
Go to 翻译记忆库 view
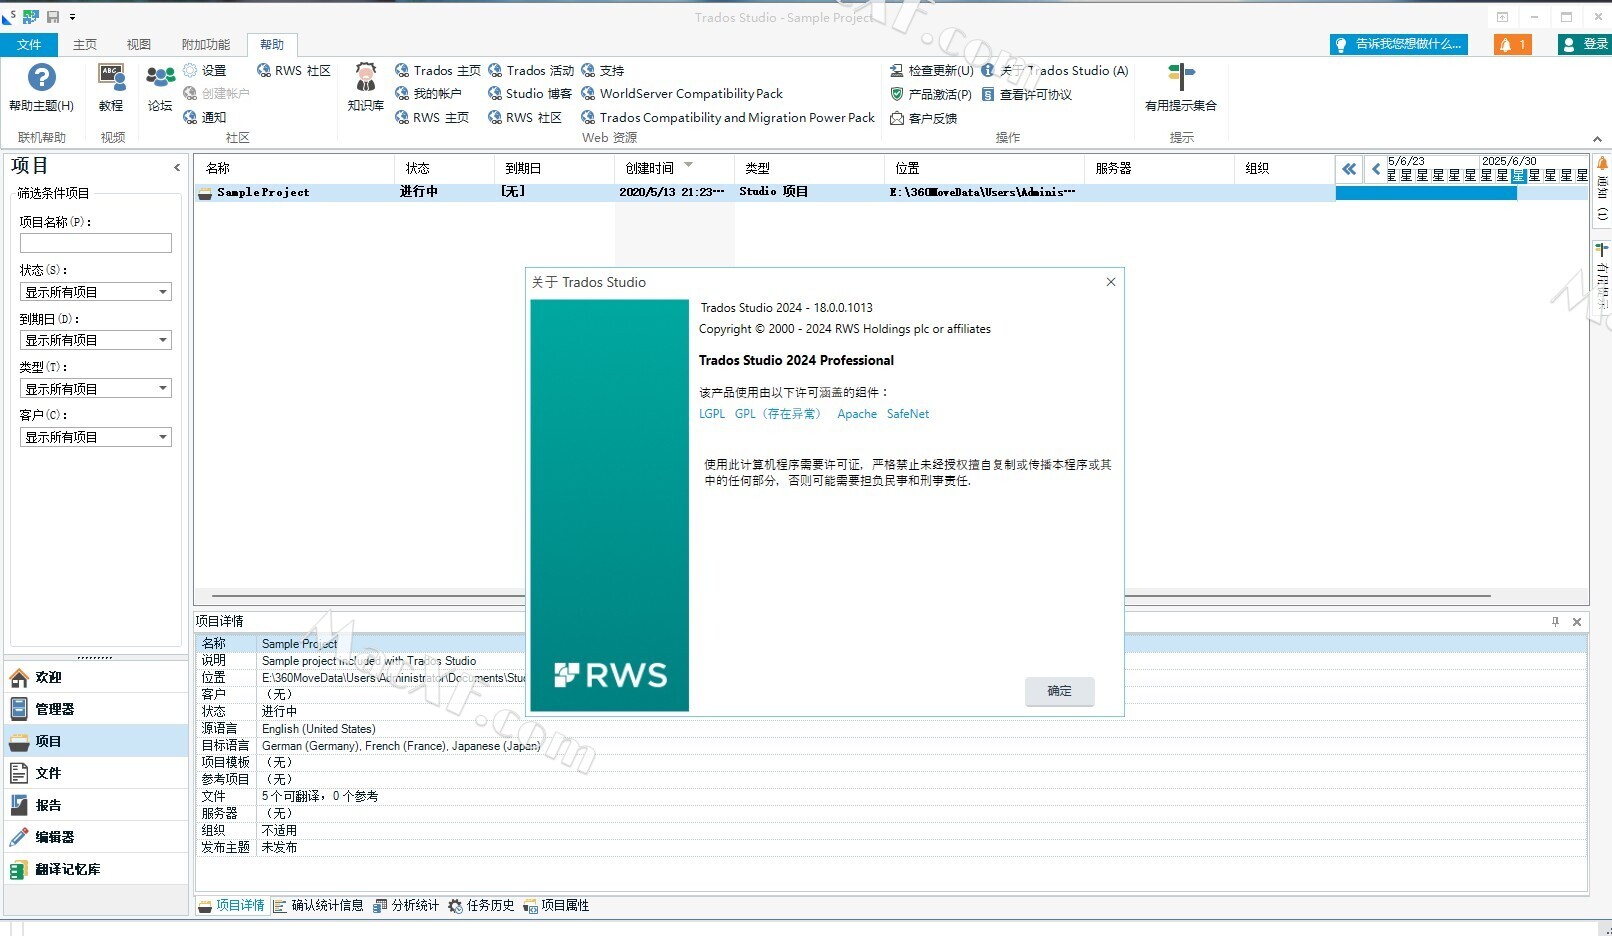coord(96,869)
